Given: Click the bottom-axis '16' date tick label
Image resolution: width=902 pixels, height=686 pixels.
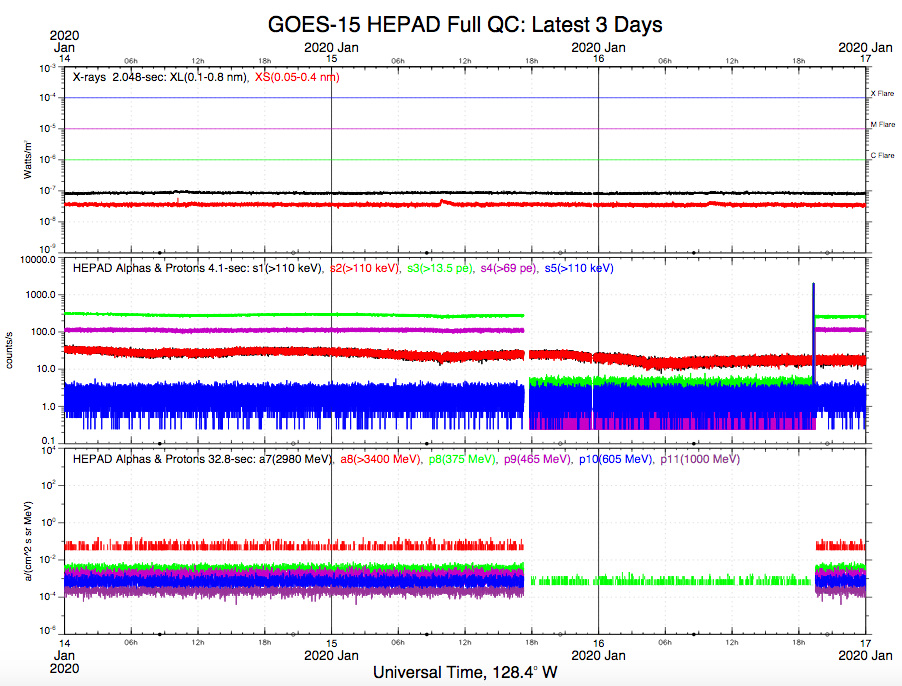Looking at the screenshot, I should click(599, 643).
